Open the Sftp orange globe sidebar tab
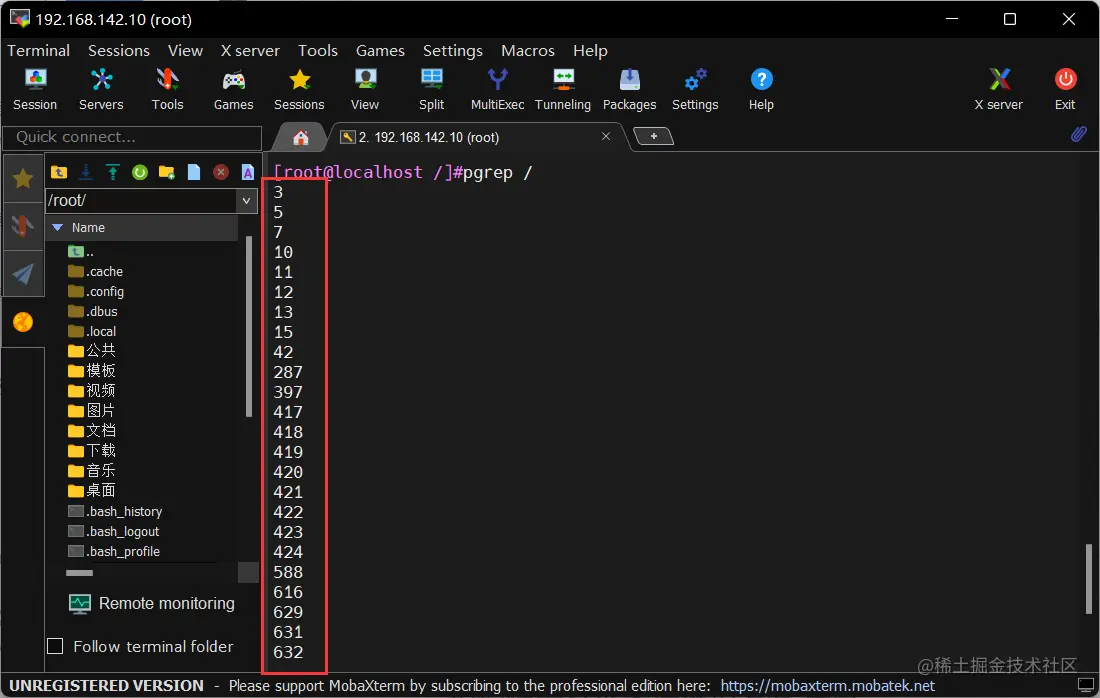Image resolution: width=1100 pixels, height=698 pixels. tap(22, 322)
